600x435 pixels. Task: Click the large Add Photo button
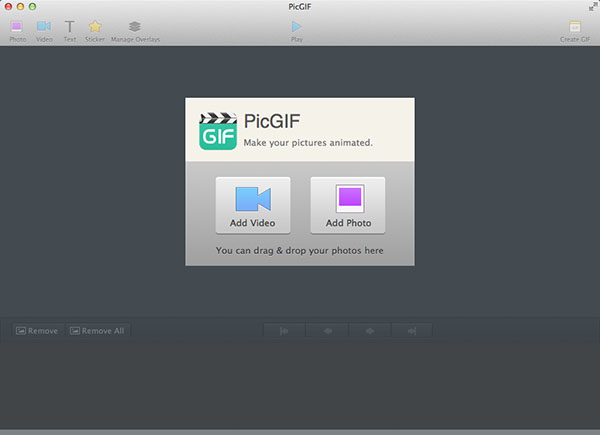coord(347,205)
